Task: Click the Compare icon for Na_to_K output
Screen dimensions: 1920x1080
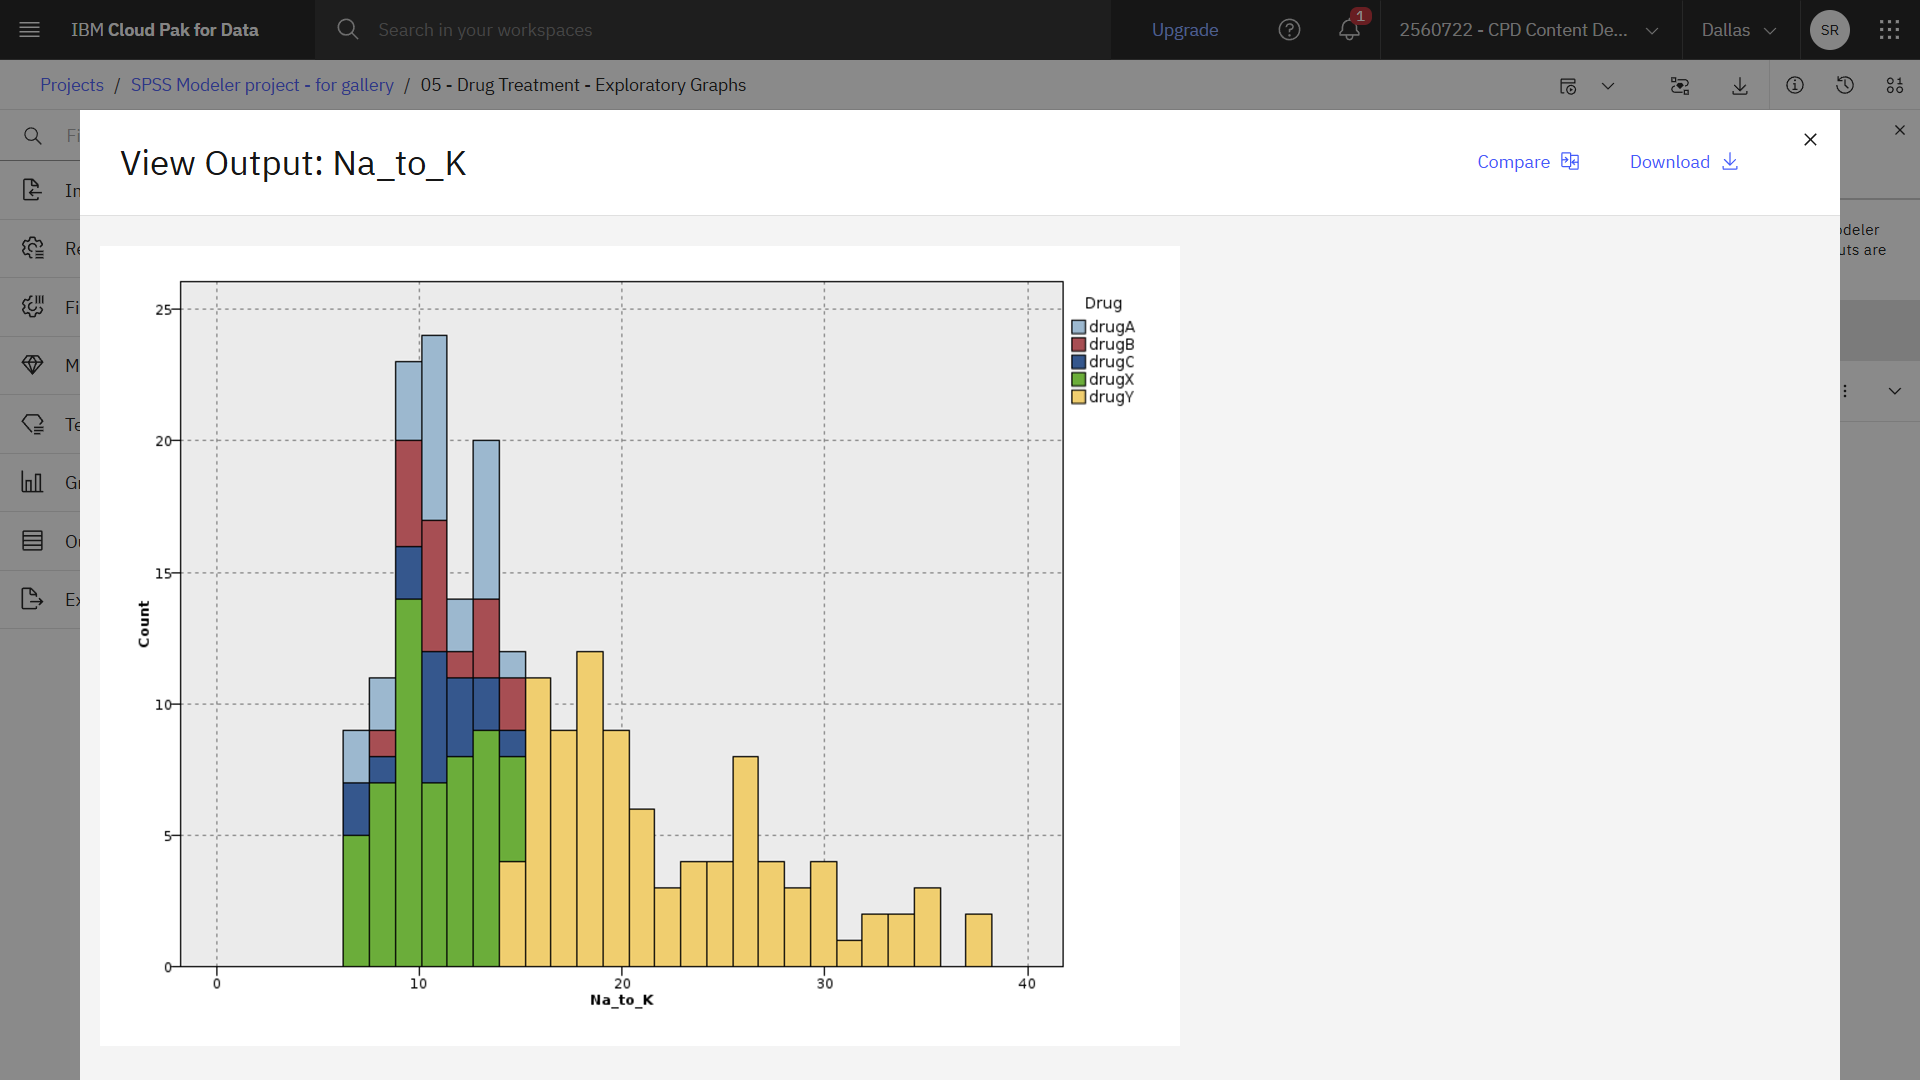Action: point(1572,161)
